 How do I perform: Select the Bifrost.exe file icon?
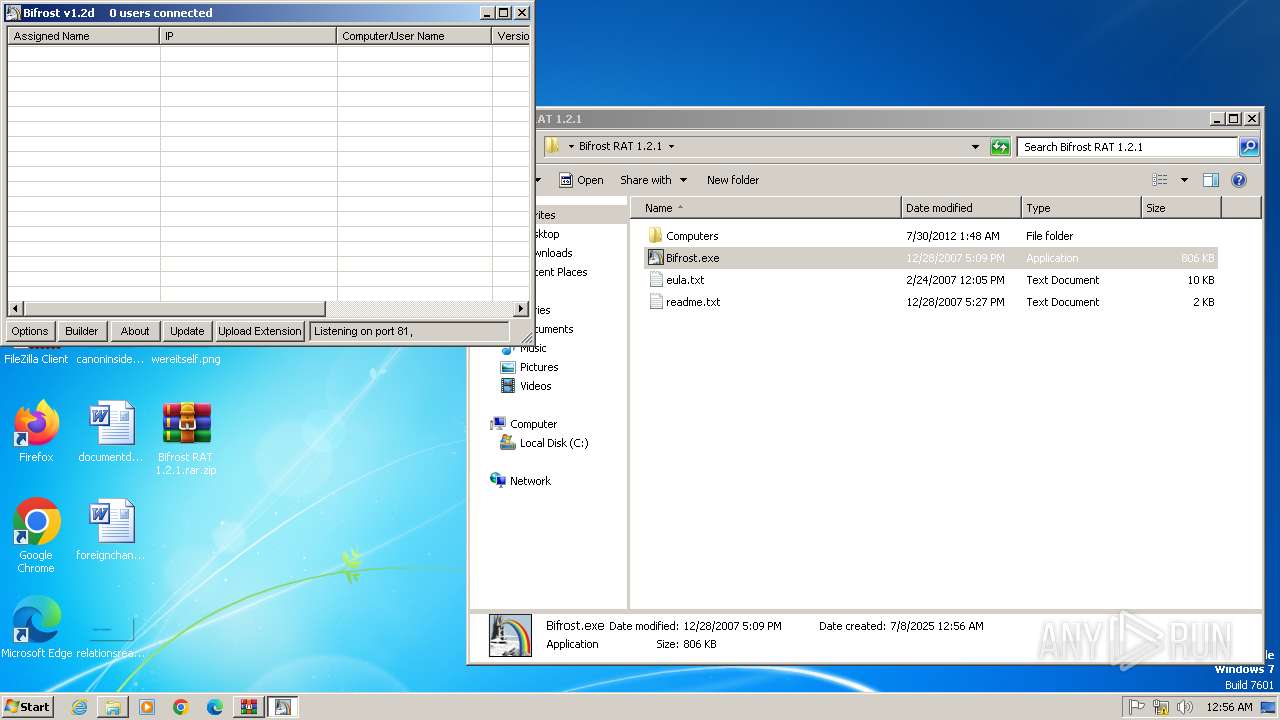[x=655, y=258]
